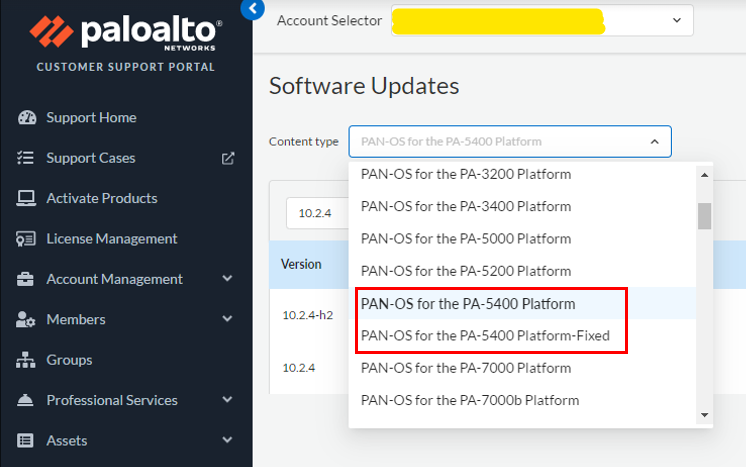Select PAN-OS for the PA-3400 Platform
This screenshot has height=467, width=746.
tap(465, 207)
